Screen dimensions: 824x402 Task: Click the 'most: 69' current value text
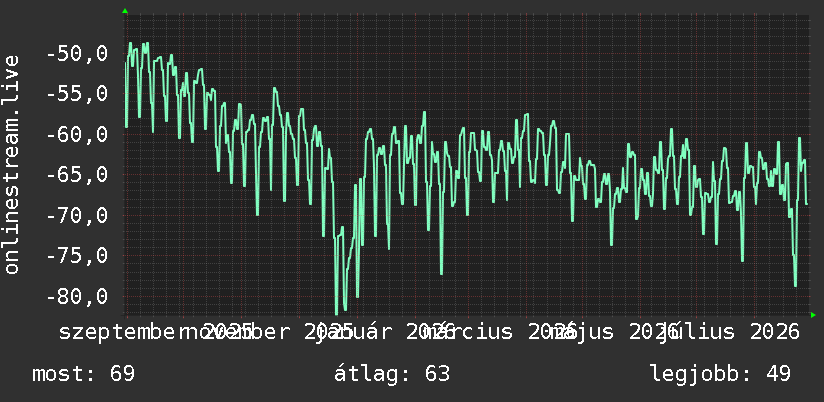[x=84, y=374]
